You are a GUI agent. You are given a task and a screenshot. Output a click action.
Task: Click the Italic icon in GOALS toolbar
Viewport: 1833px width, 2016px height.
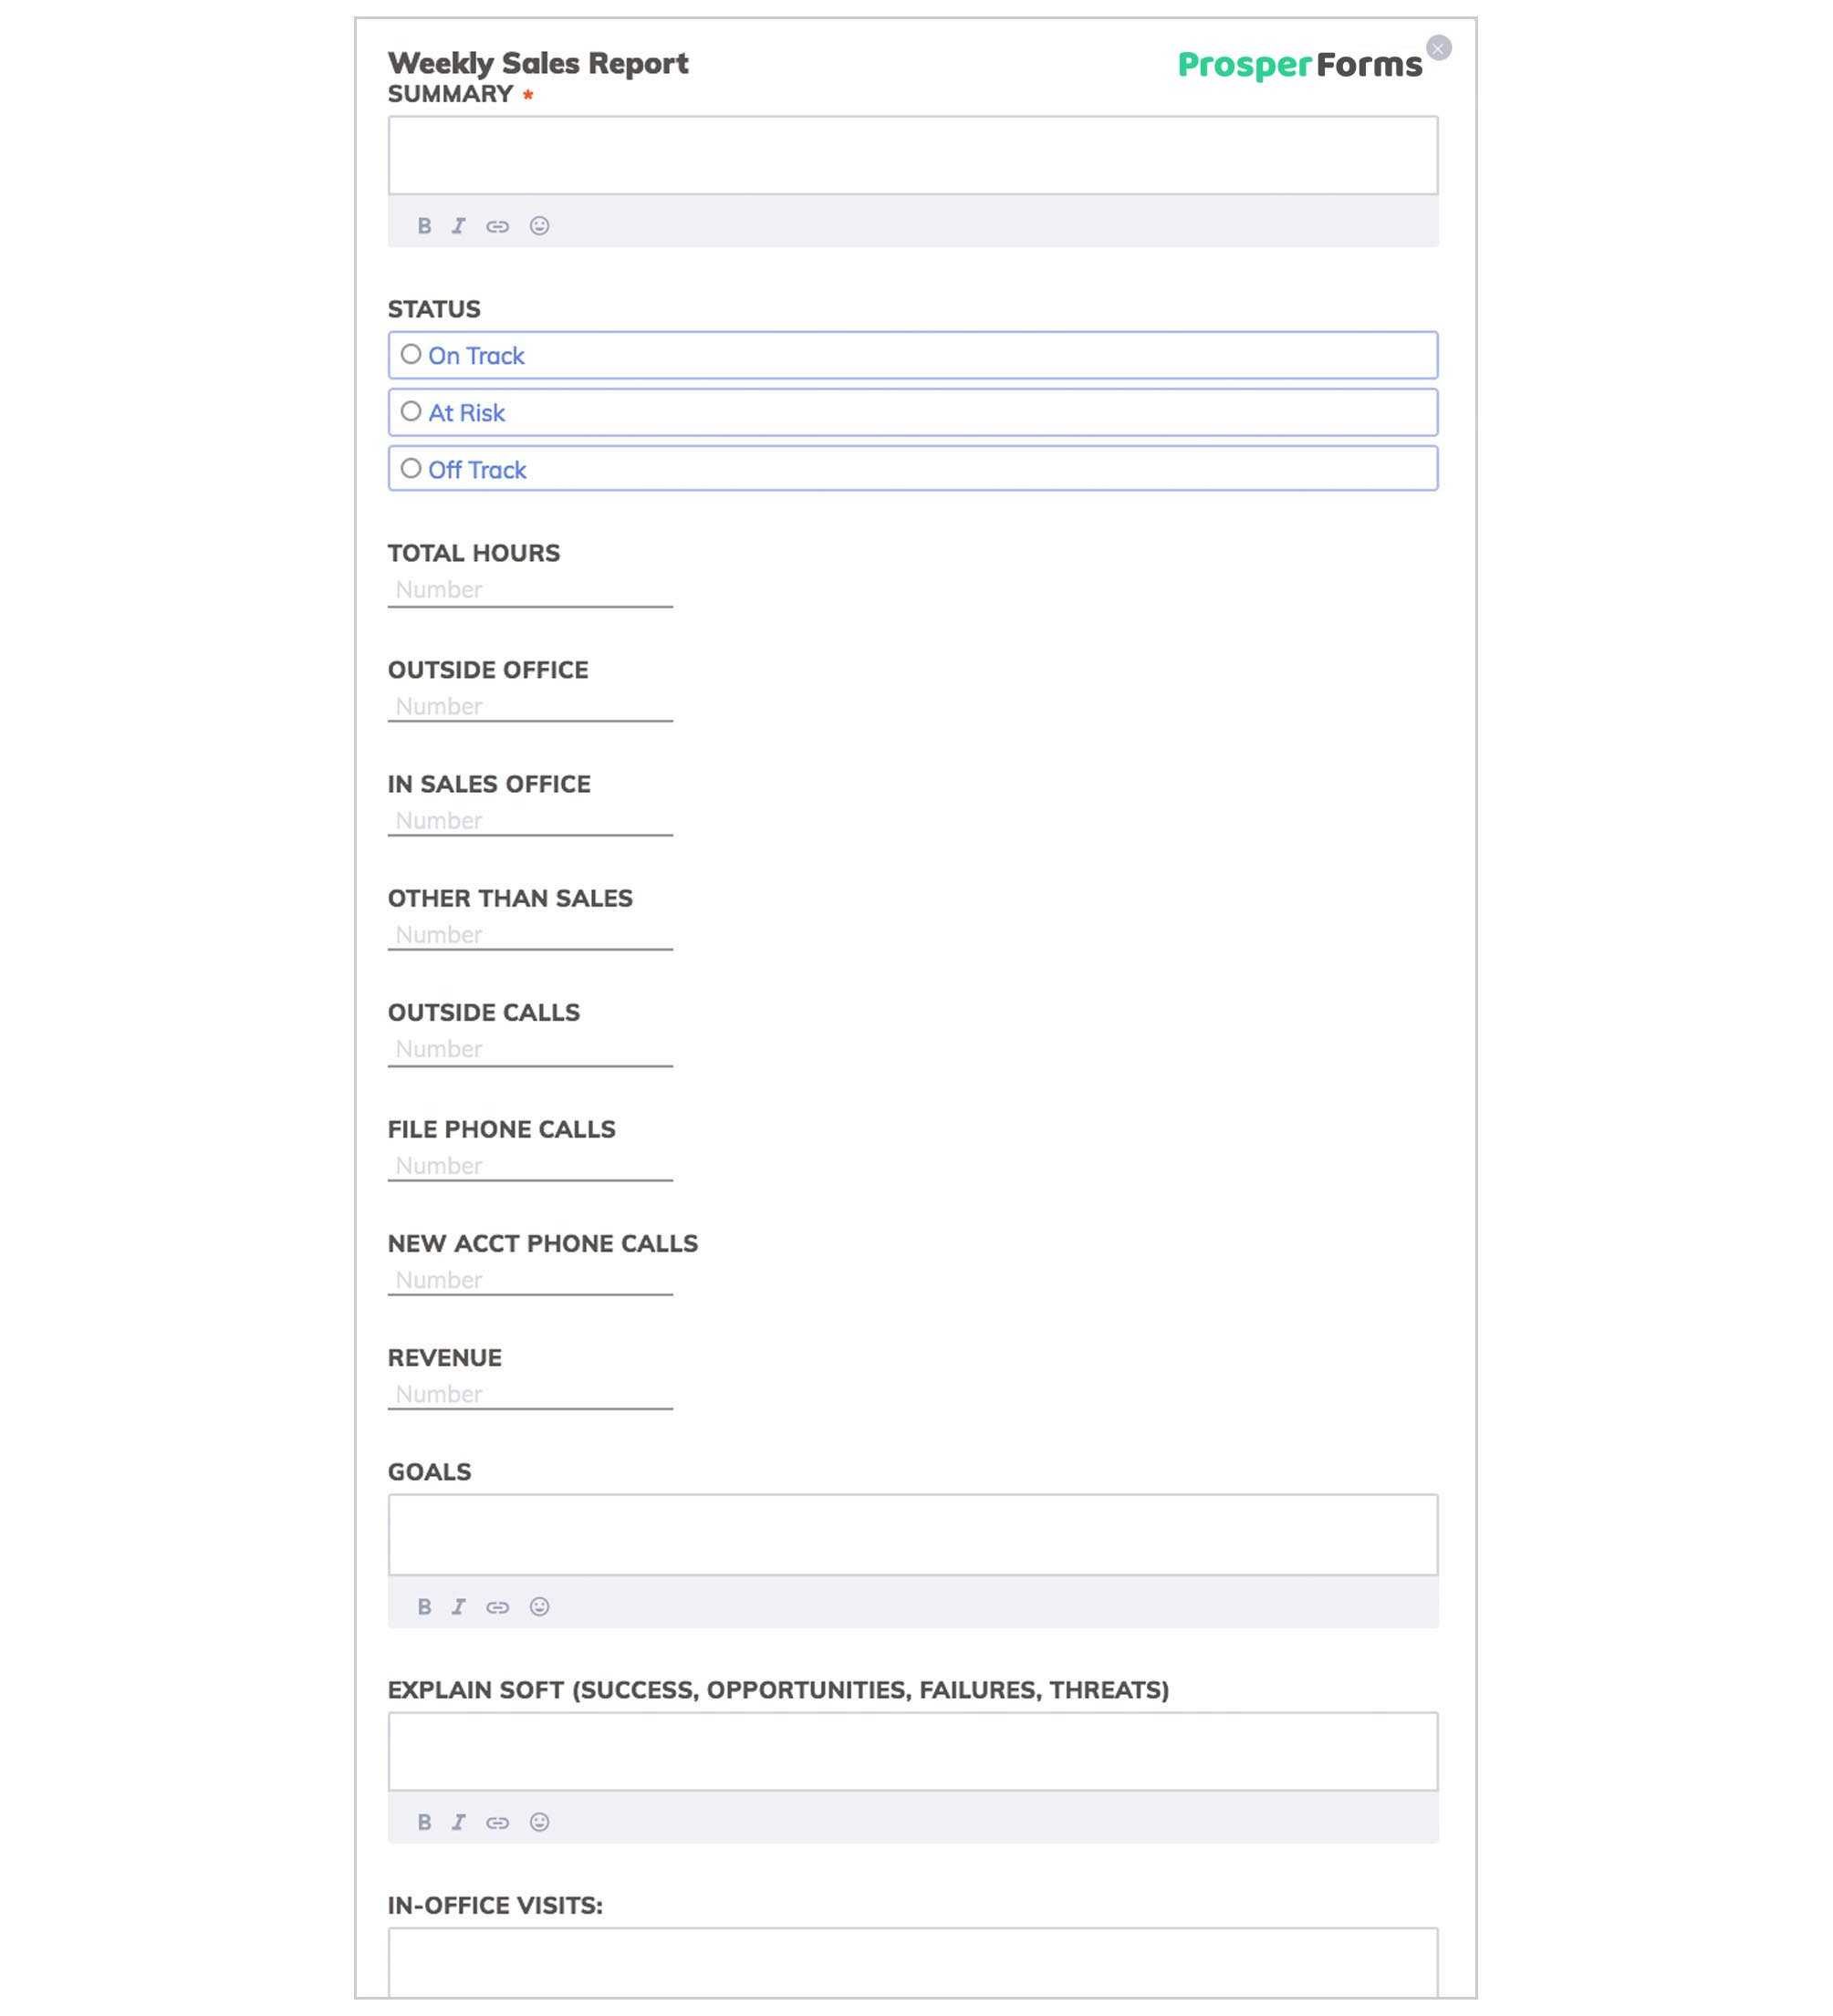click(460, 1606)
